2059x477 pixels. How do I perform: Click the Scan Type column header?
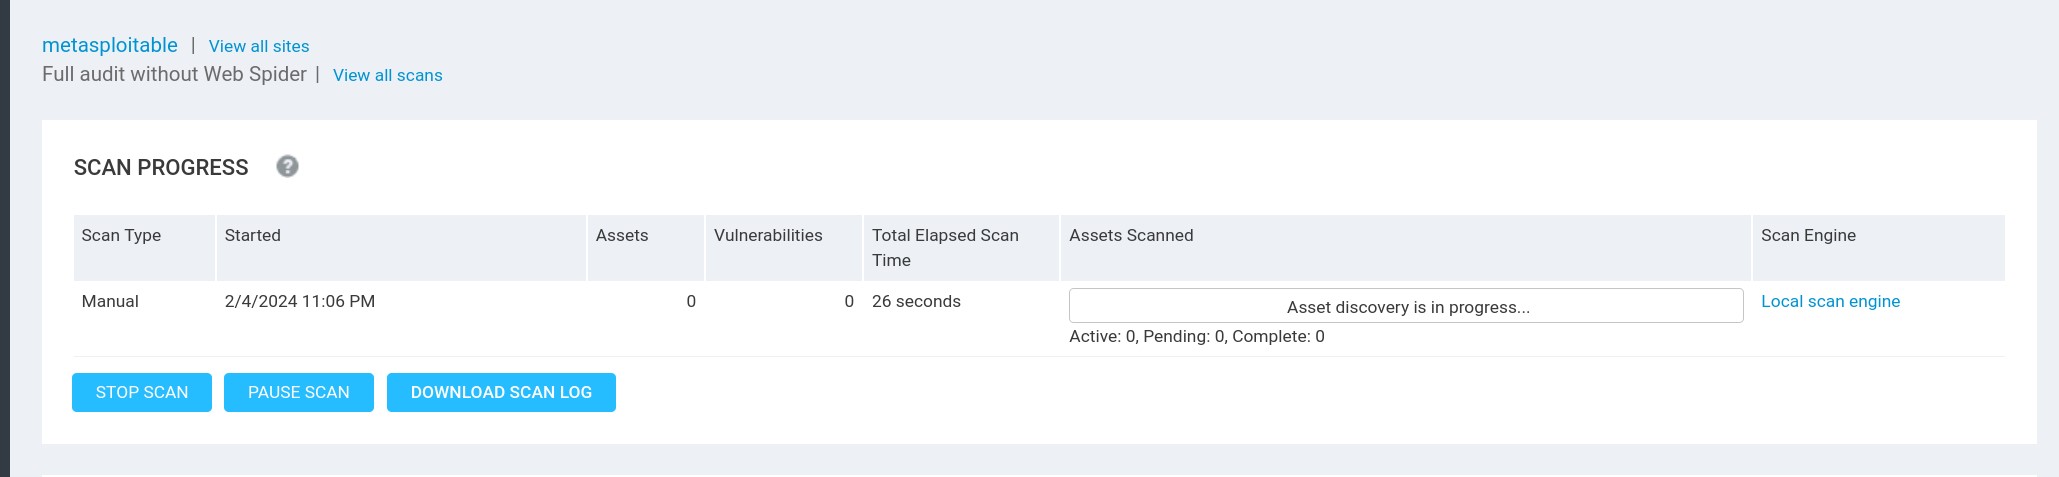tap(121, 235)
